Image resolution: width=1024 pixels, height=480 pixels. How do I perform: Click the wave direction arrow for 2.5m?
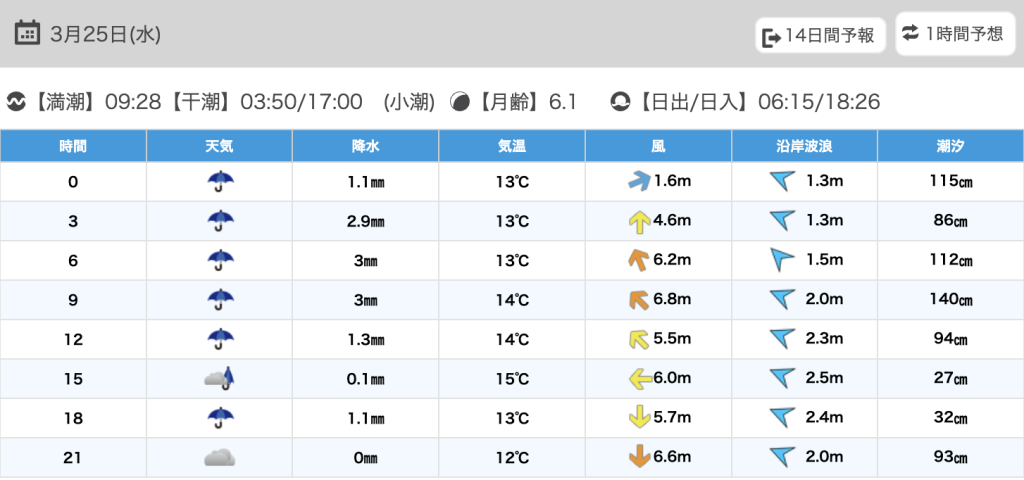pyautogui.click(x=781, y=378)
